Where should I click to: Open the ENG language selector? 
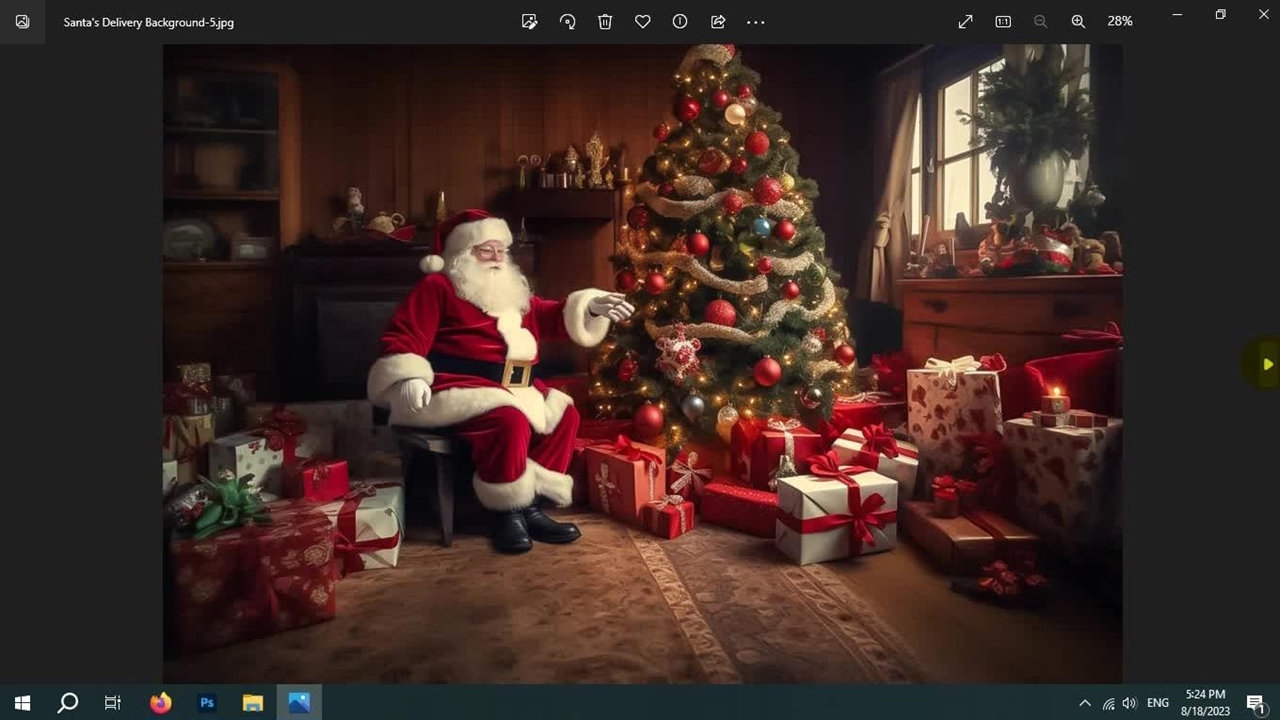coord(1158,703)
